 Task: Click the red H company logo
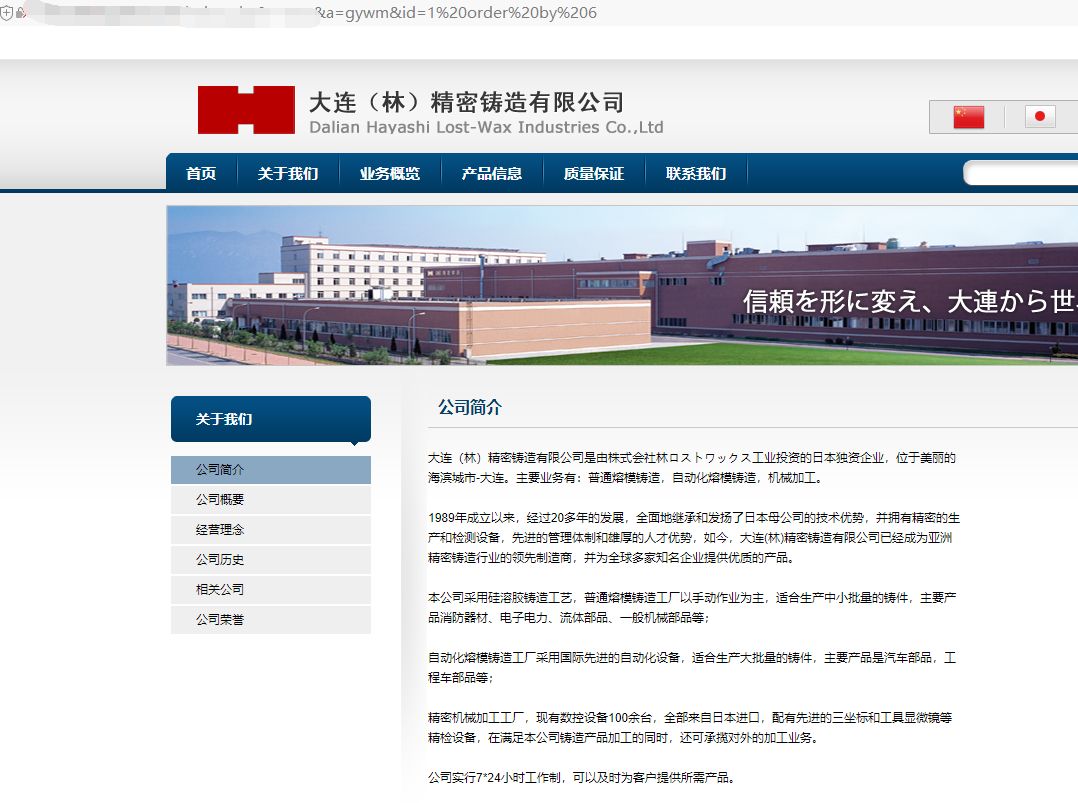pos(246,110)
